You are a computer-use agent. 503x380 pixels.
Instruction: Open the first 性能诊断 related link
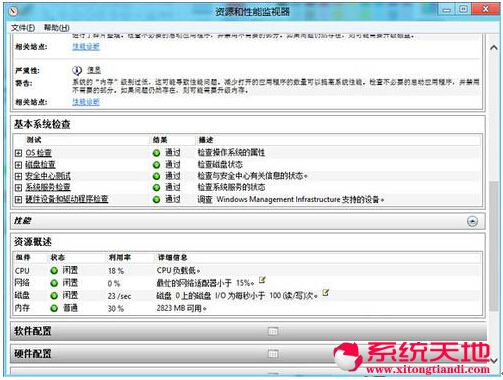click(86, 47)
